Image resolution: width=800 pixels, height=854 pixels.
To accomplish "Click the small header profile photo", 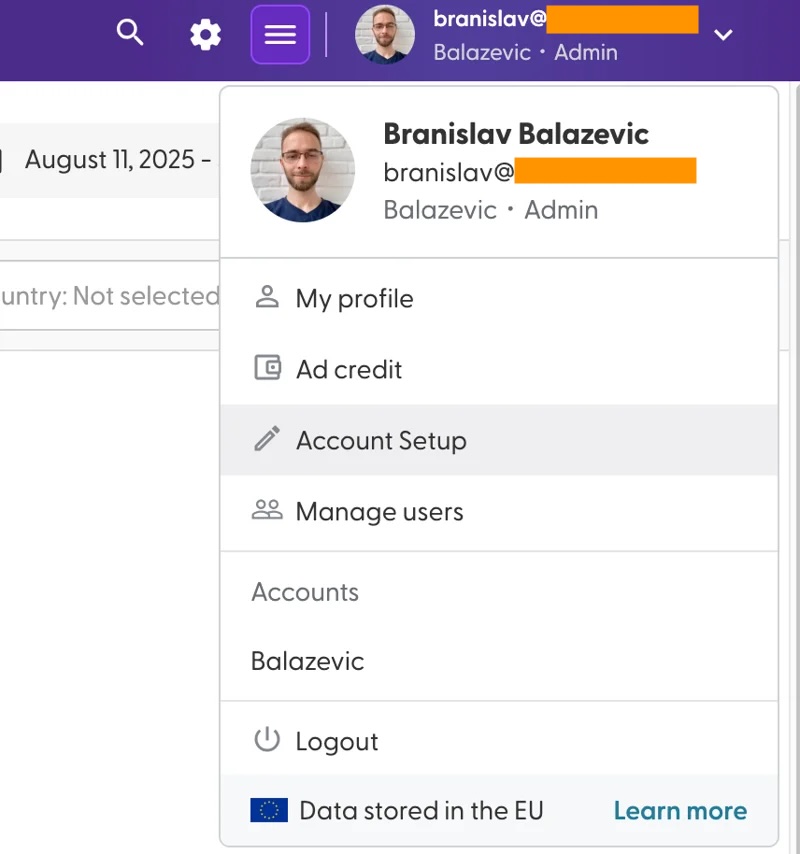I will click(x=385, y=35).
